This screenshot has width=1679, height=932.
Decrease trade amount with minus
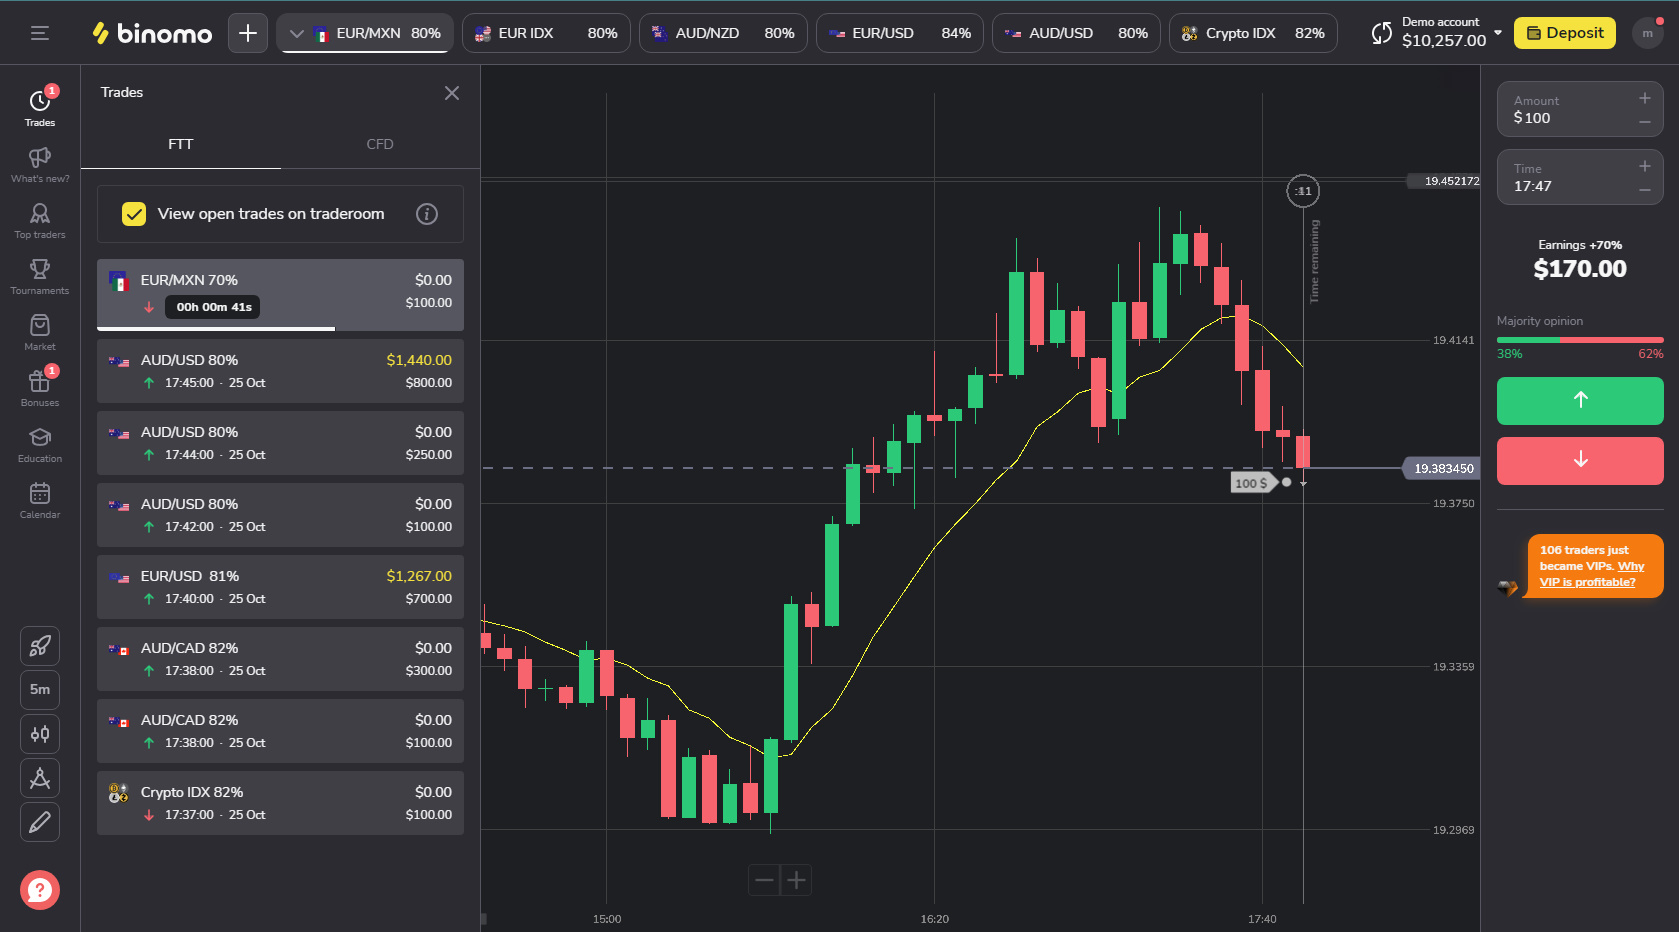(1644, 122)
